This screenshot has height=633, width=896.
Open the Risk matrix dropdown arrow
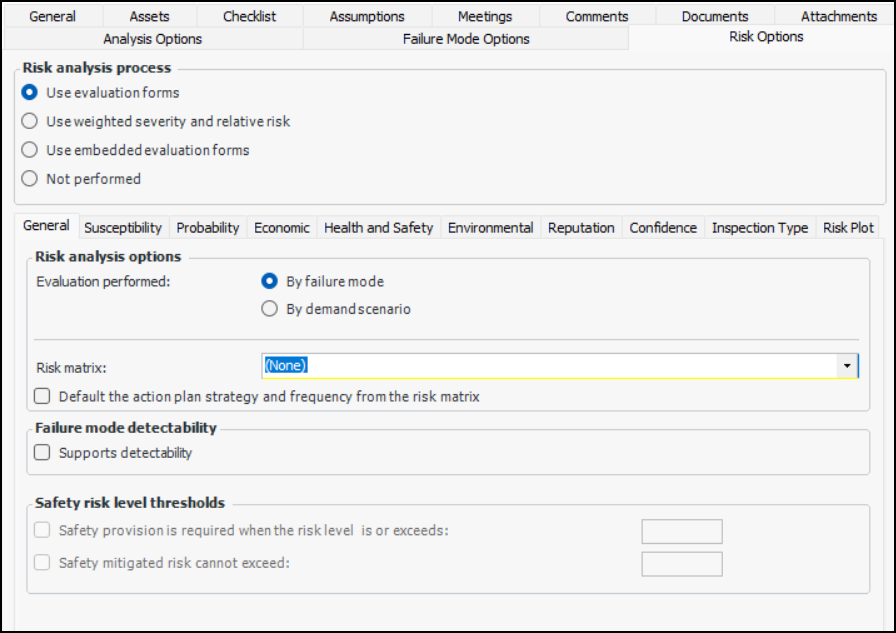(847, 366)
